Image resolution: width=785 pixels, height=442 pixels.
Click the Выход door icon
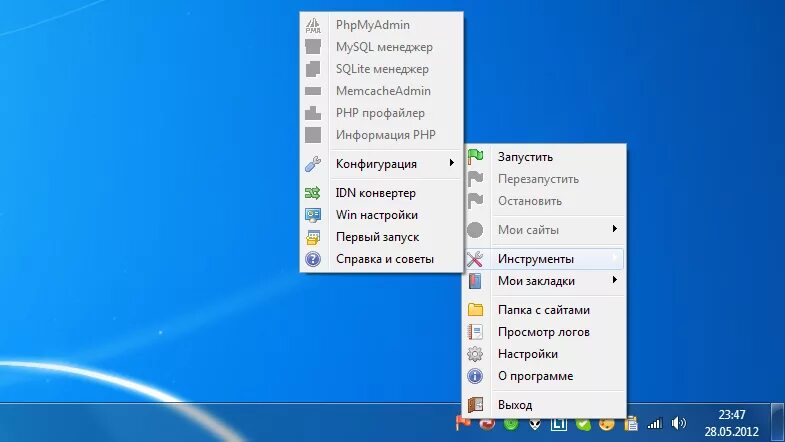coord(475,405)
